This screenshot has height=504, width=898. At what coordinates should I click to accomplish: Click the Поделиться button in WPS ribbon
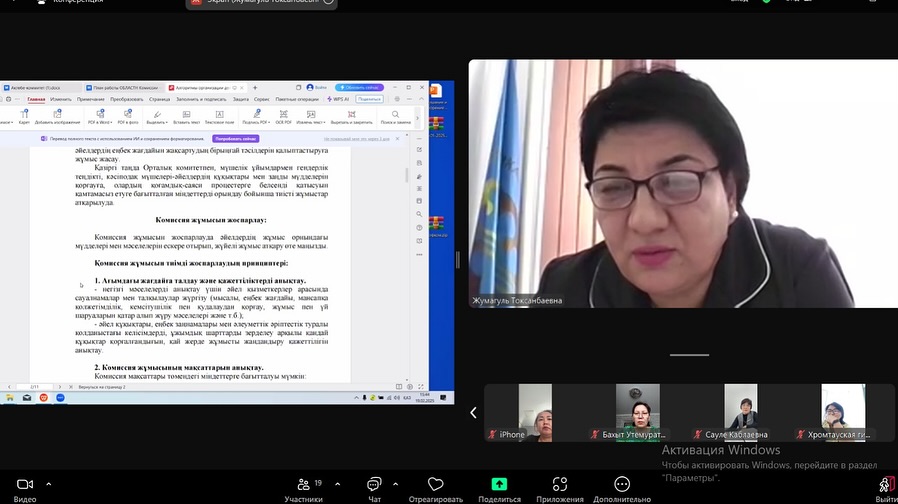369,99
